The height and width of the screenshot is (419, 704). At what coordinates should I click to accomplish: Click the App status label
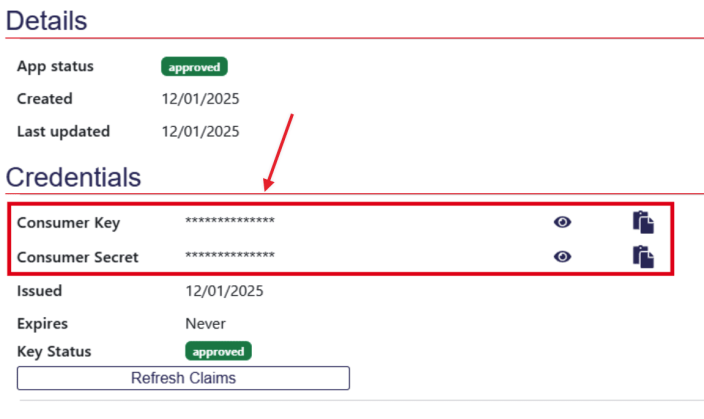point(55,67)
